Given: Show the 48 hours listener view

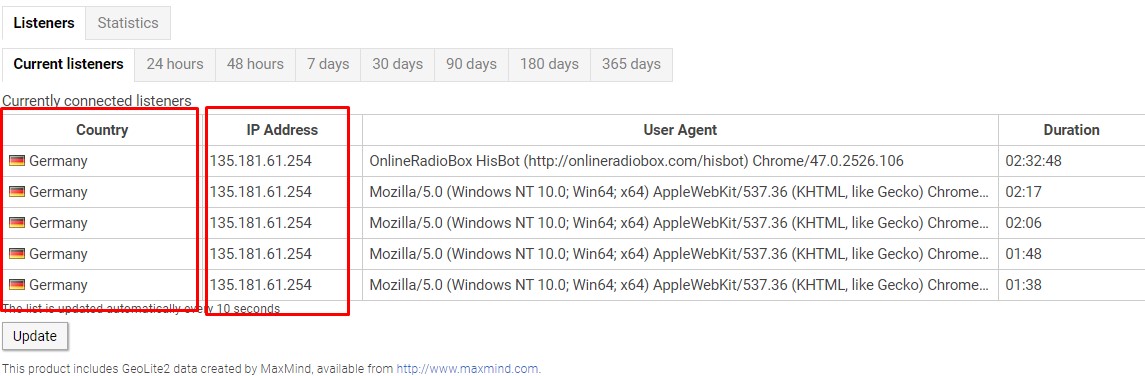Looking at the screenshot, I should pos(255,64).
